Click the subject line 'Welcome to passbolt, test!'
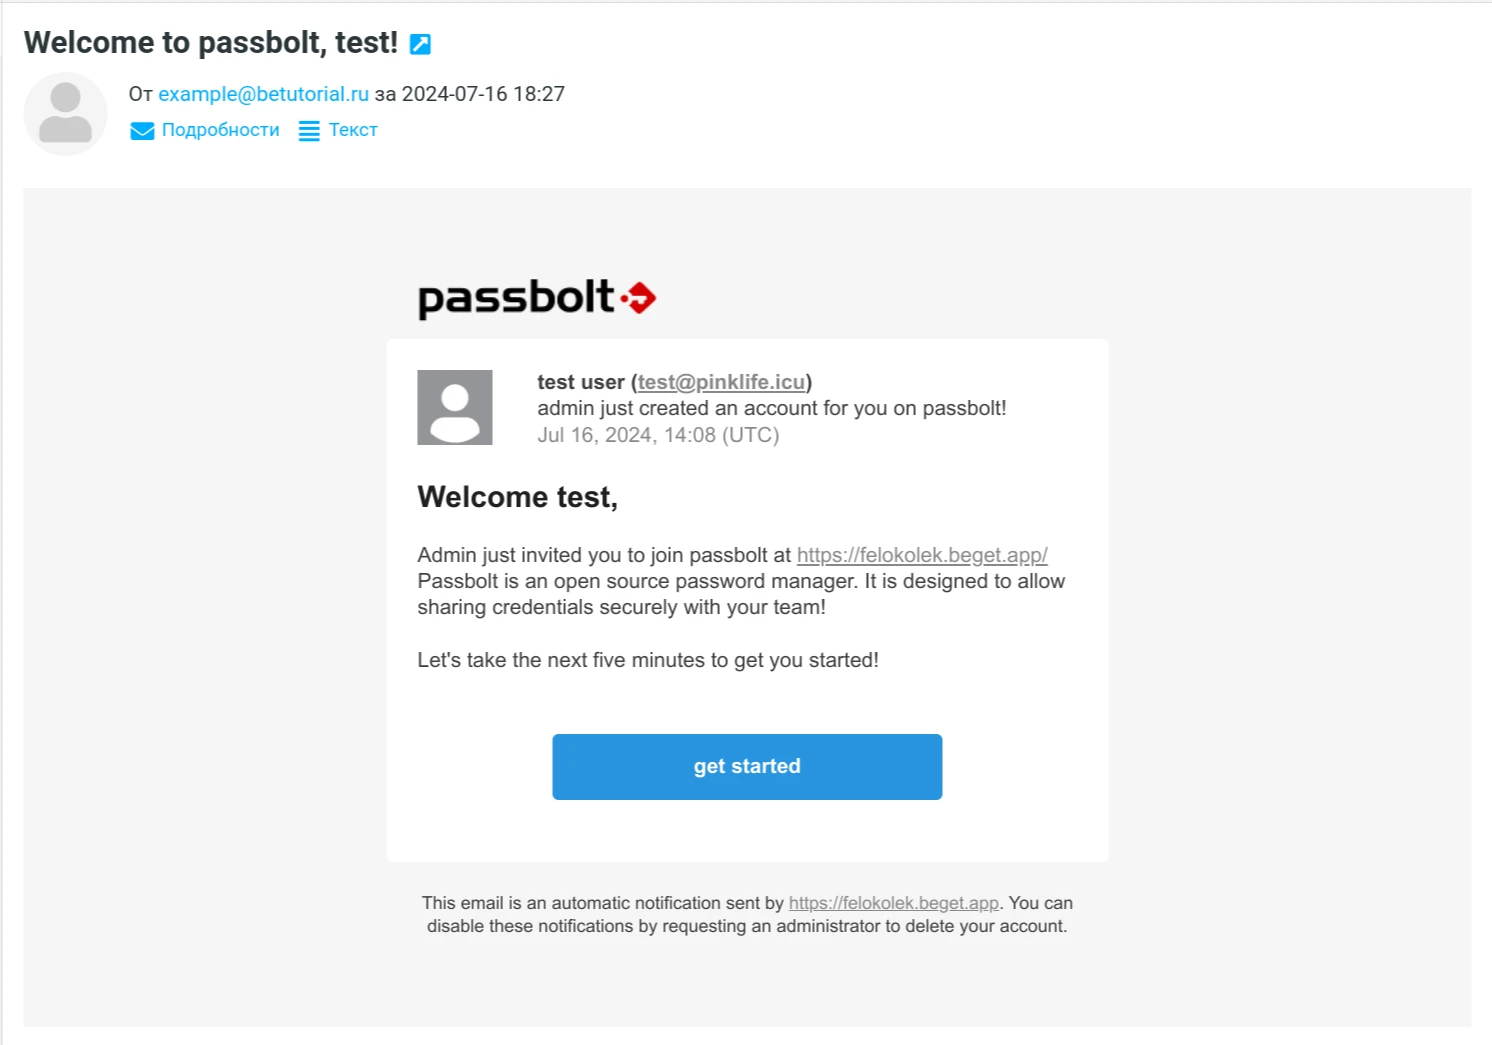This screenshot has width=1492, height=1045. 211,43
